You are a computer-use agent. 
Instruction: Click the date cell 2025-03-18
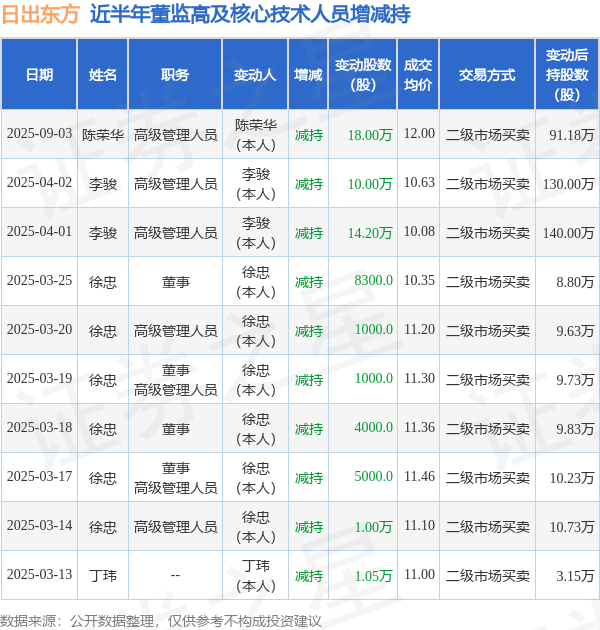click(39, 428)
